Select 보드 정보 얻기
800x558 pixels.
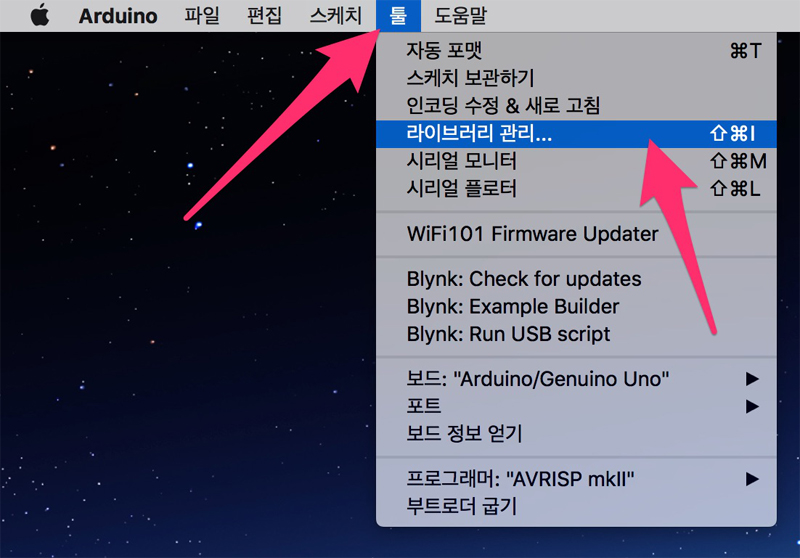point(576,434)
